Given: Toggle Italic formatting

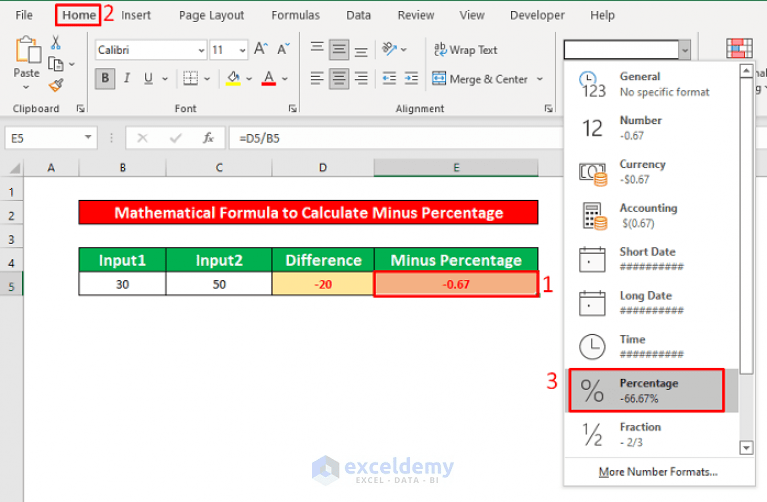Looking at the screenshot, I should click(x=127, y=78).
